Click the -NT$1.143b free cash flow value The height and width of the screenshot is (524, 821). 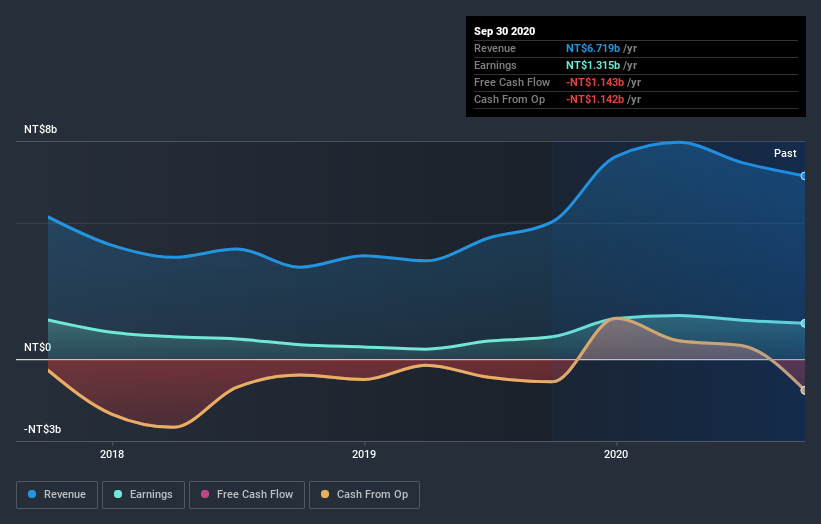click(x=595, y=82)
